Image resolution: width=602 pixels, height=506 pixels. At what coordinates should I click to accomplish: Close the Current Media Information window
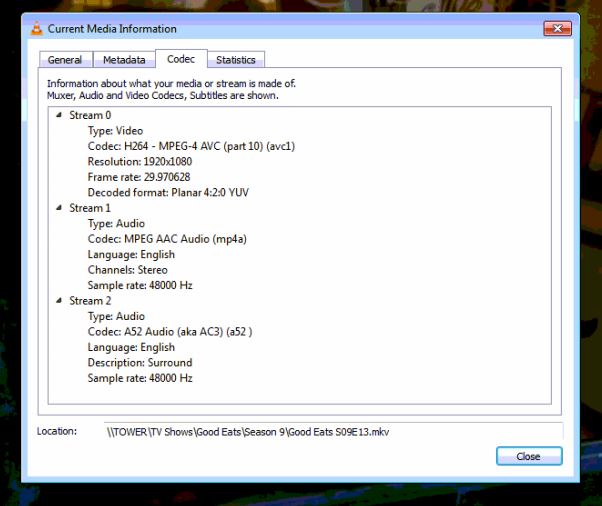[x=557, y=28]
